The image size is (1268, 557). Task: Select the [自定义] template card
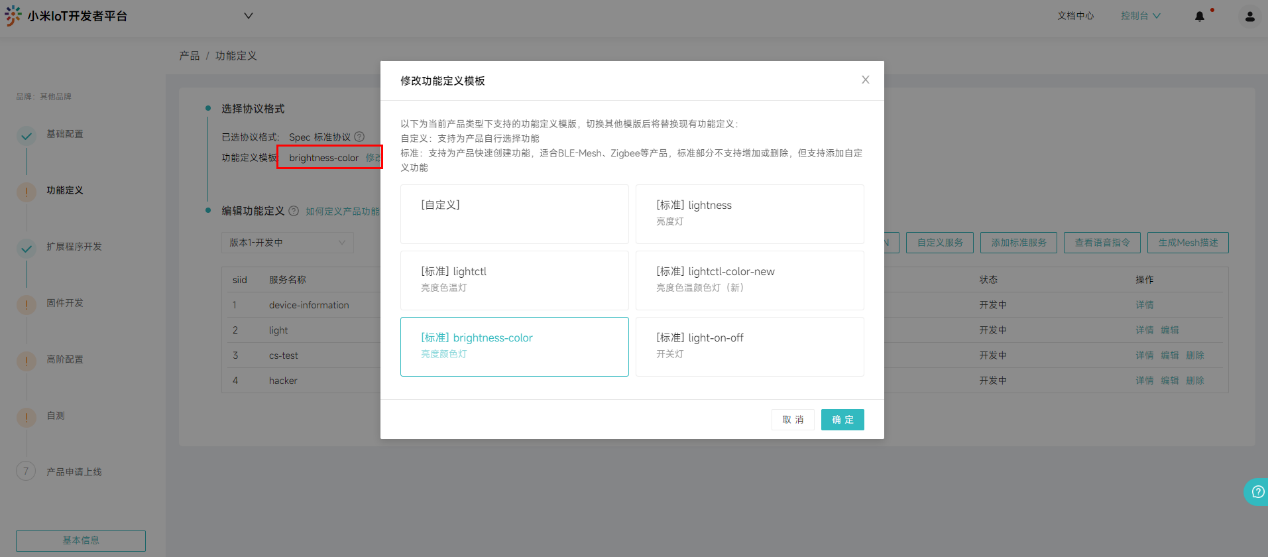point(514,213)
